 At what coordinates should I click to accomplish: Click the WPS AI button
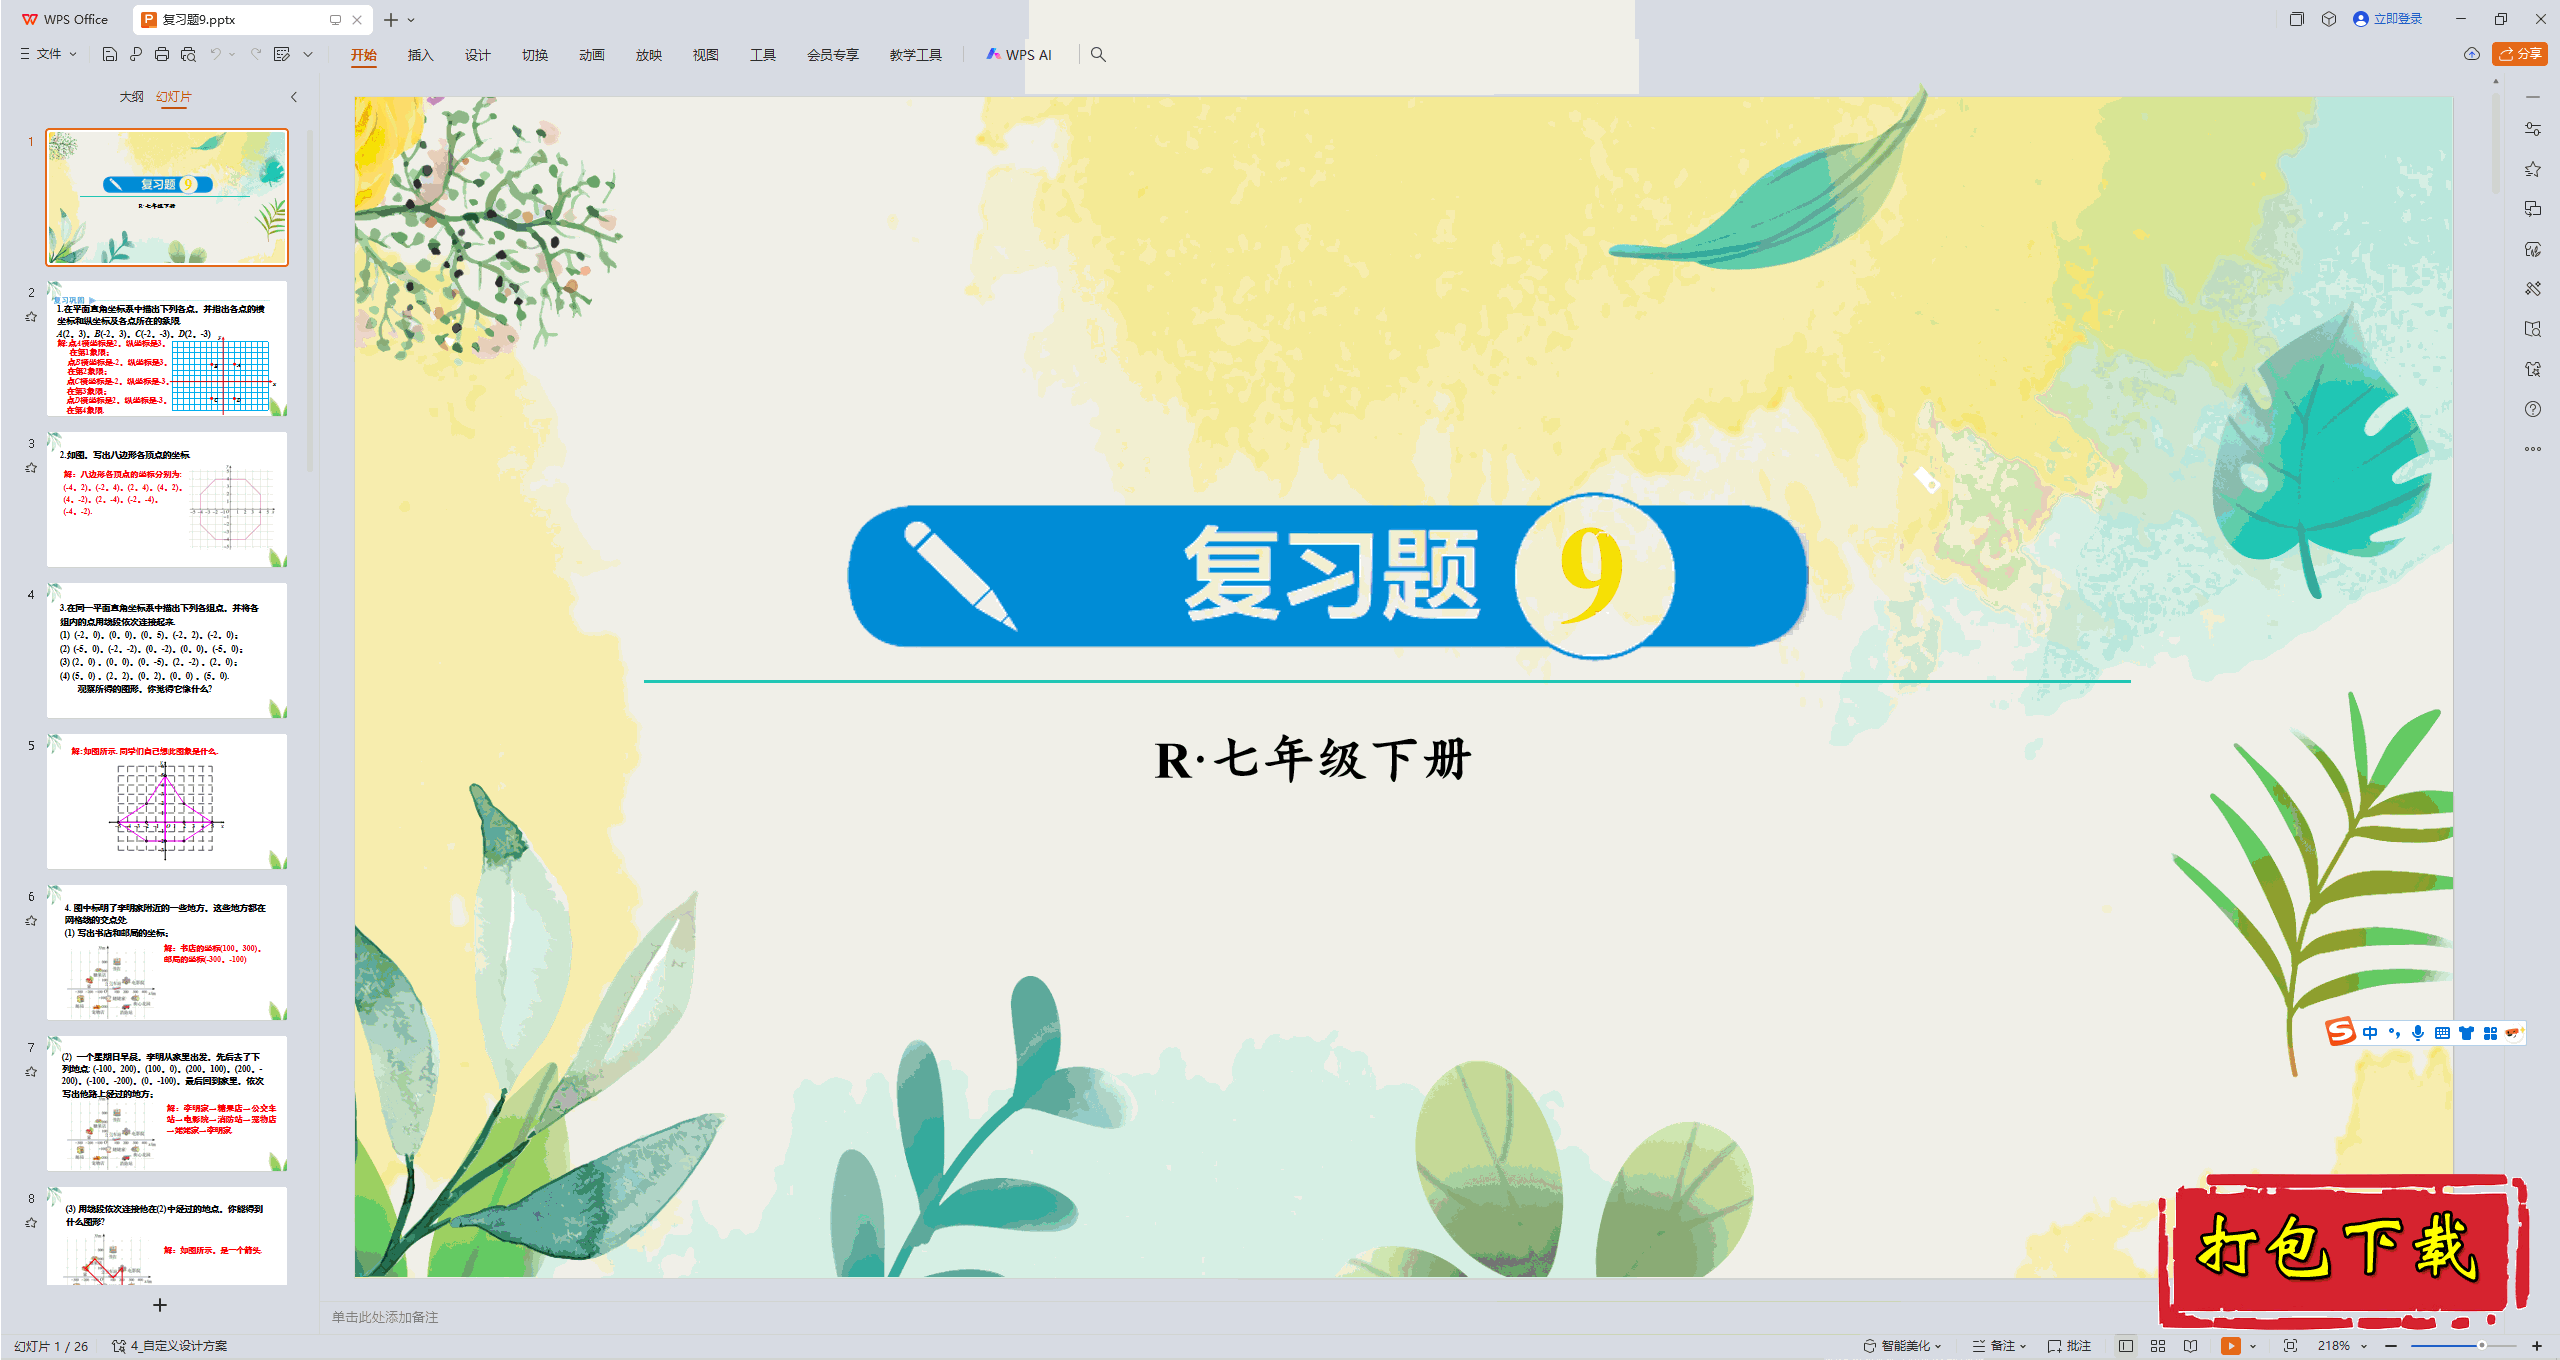(x=1019, y=55)
